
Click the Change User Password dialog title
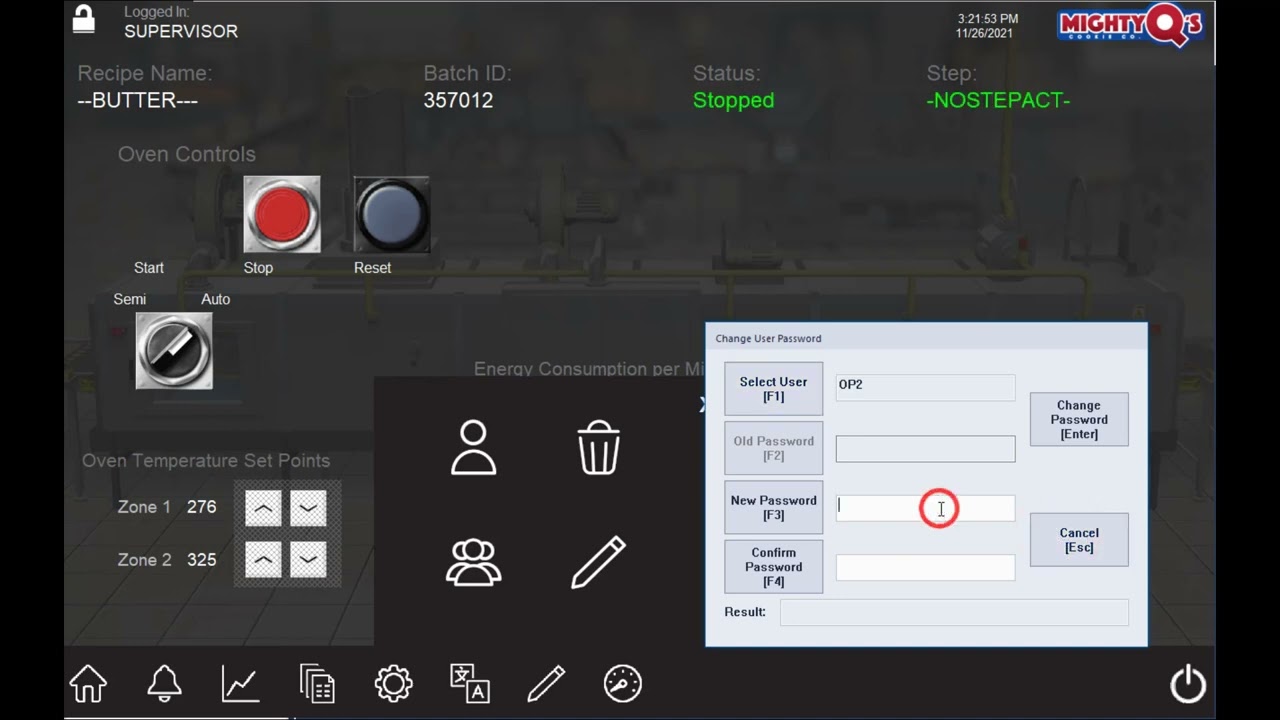tap(768, 339)
